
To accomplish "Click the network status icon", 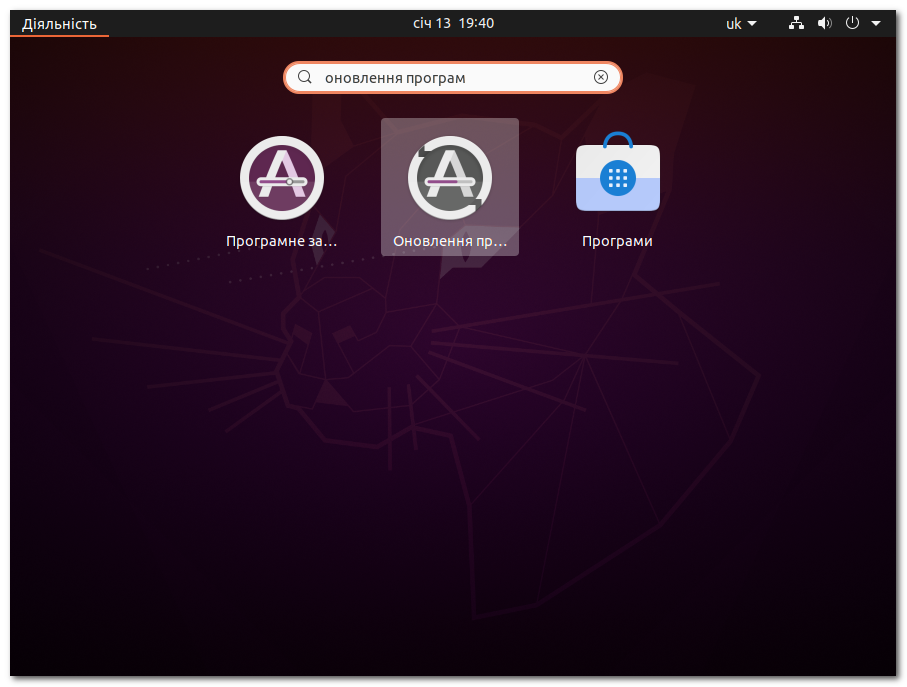I will tap(796, 22).
